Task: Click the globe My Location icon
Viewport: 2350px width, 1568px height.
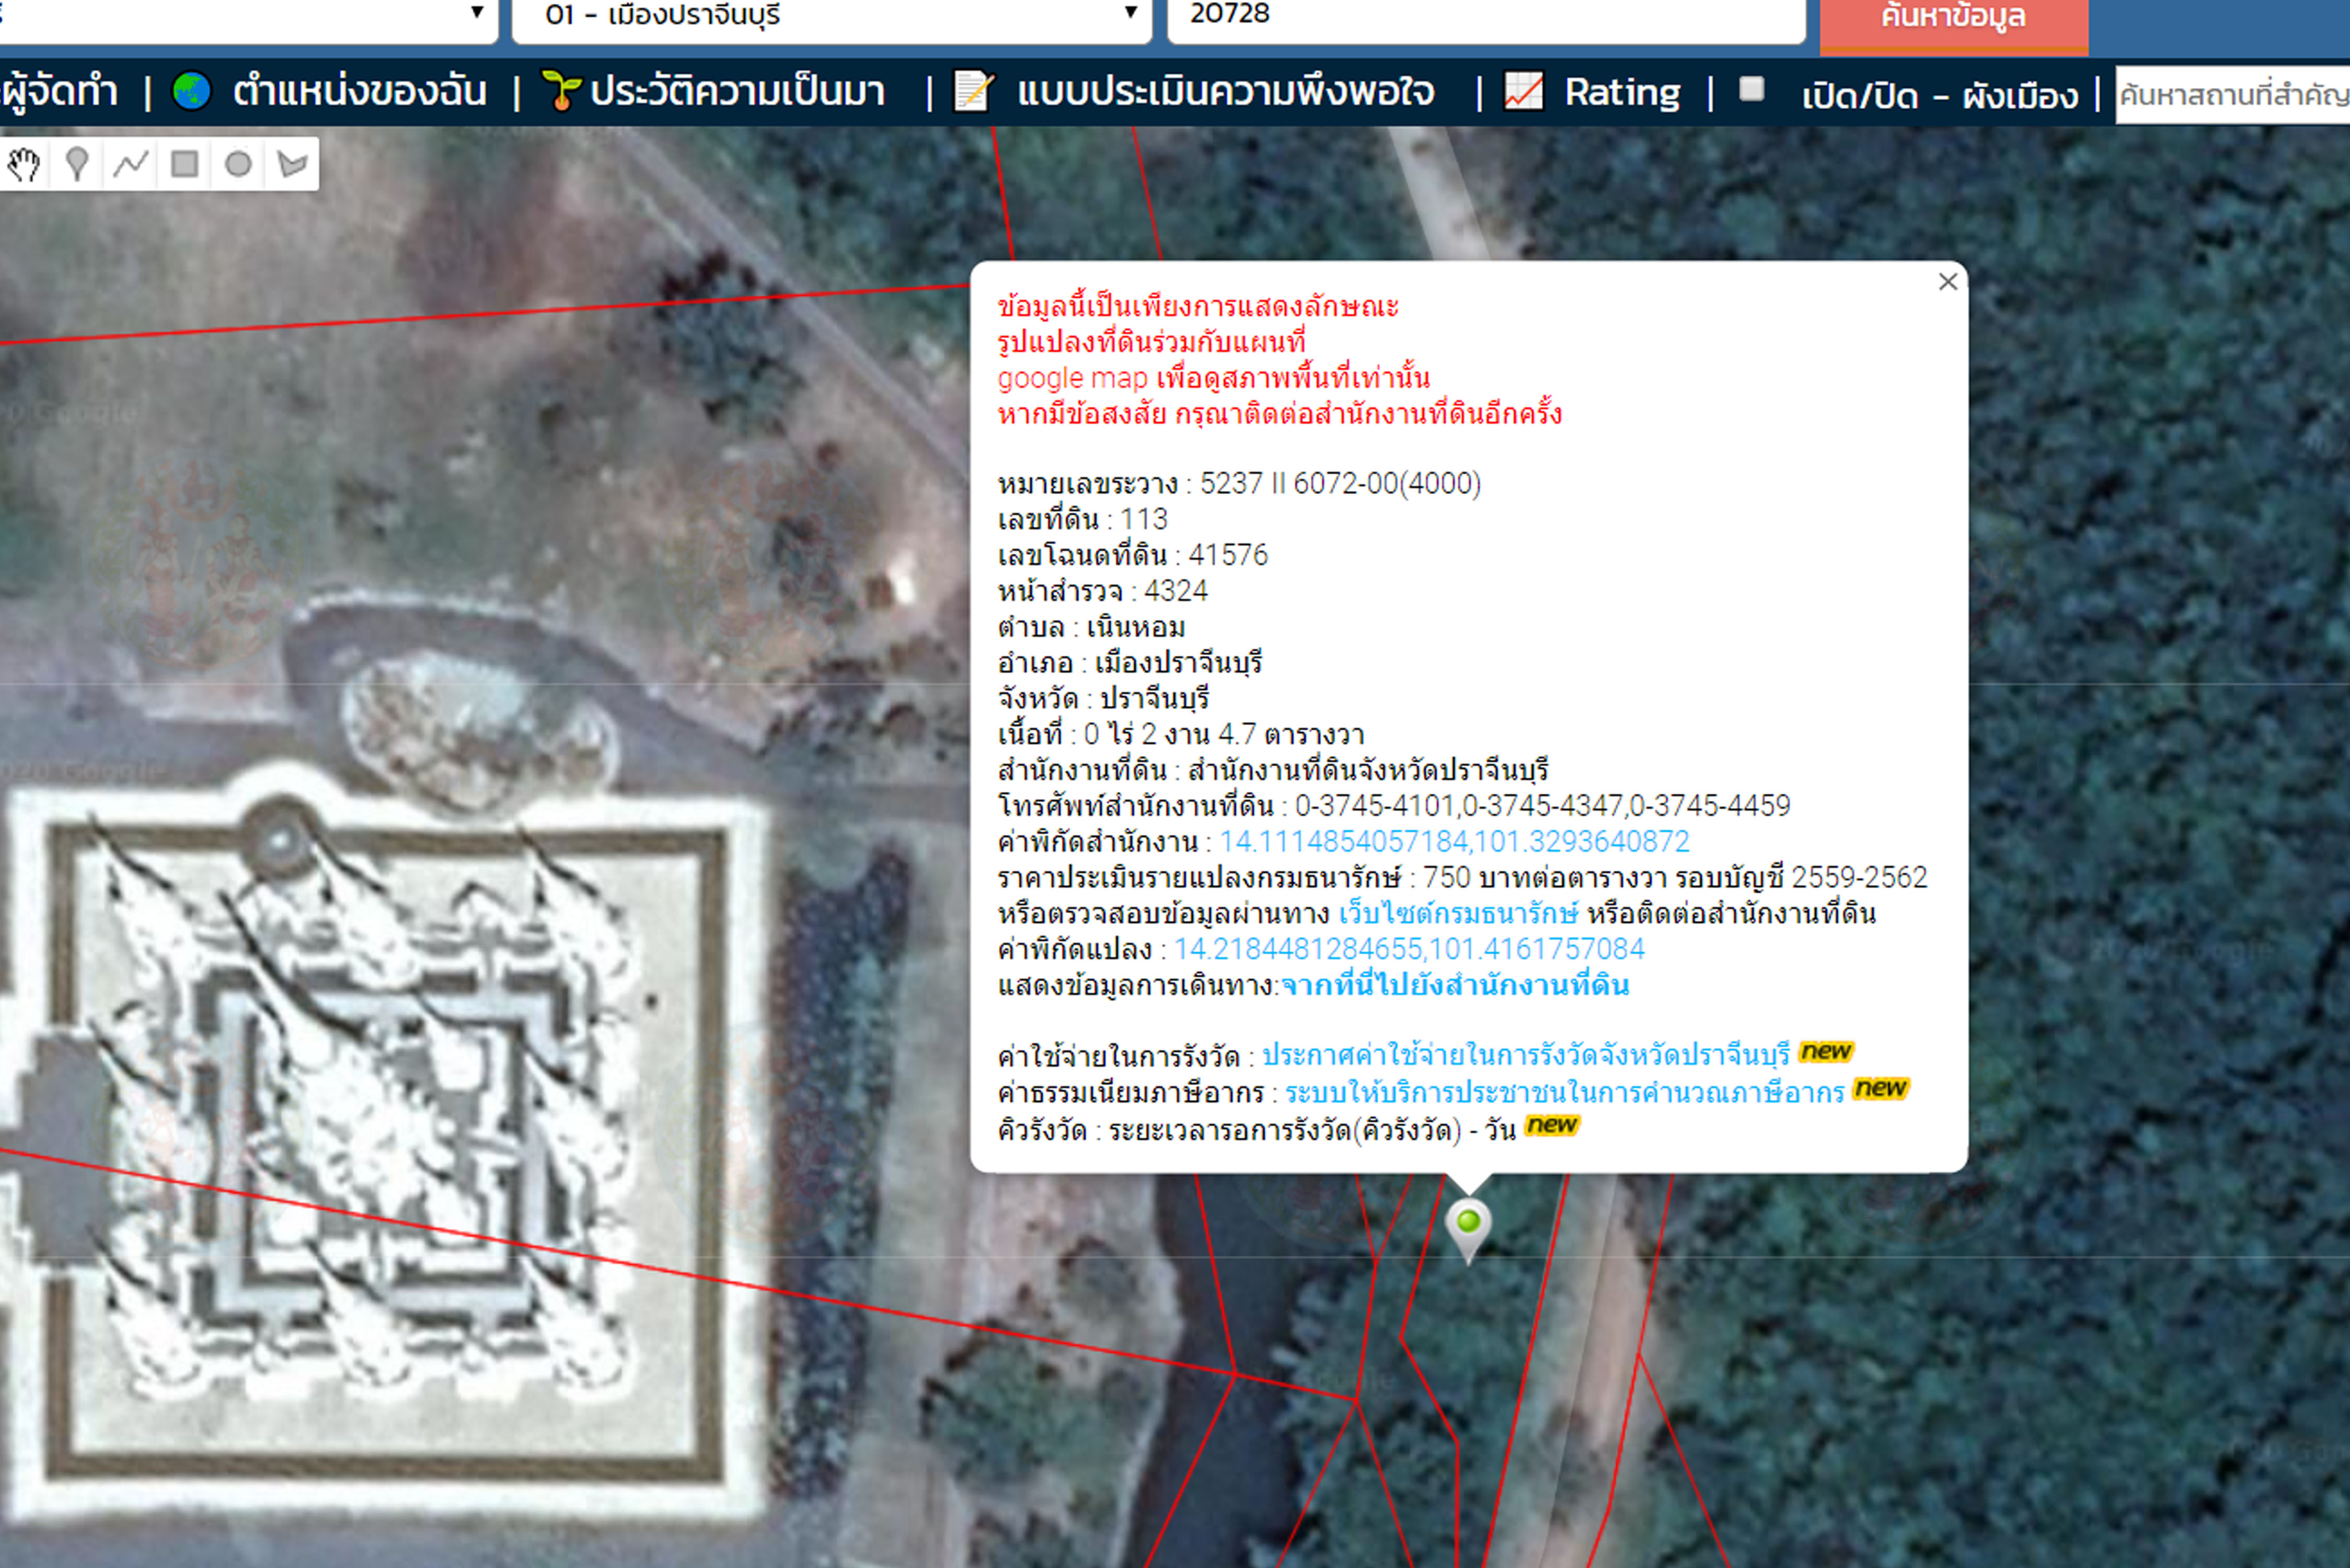Action: [x=192, y=91]
